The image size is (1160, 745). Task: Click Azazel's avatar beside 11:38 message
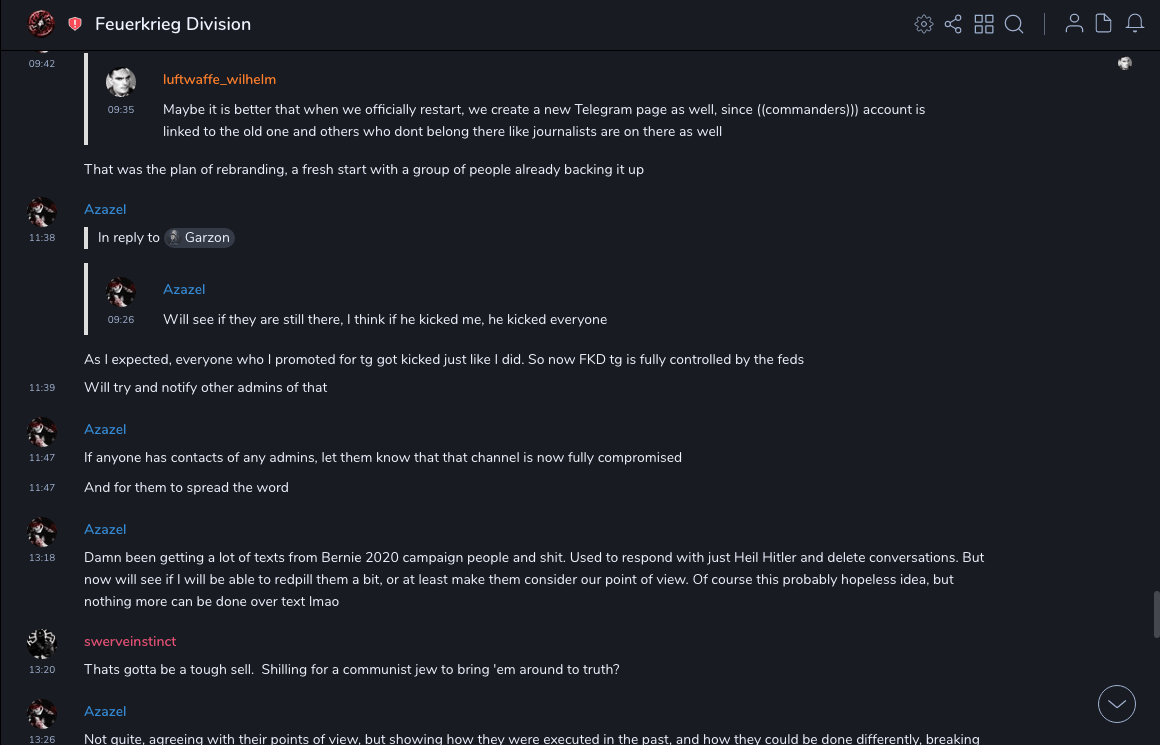42,212
